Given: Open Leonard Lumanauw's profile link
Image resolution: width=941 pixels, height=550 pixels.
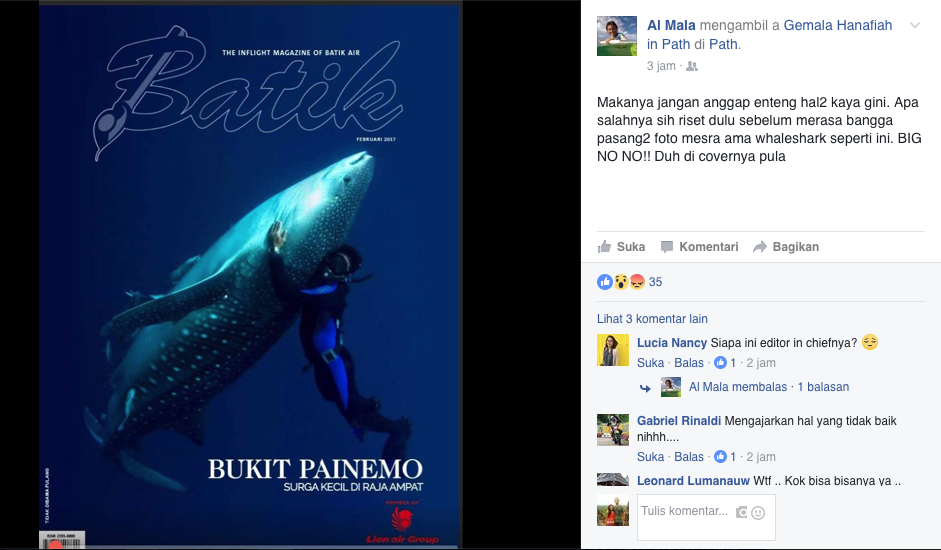Looking at the screenshot, I should tap(693, 480).
